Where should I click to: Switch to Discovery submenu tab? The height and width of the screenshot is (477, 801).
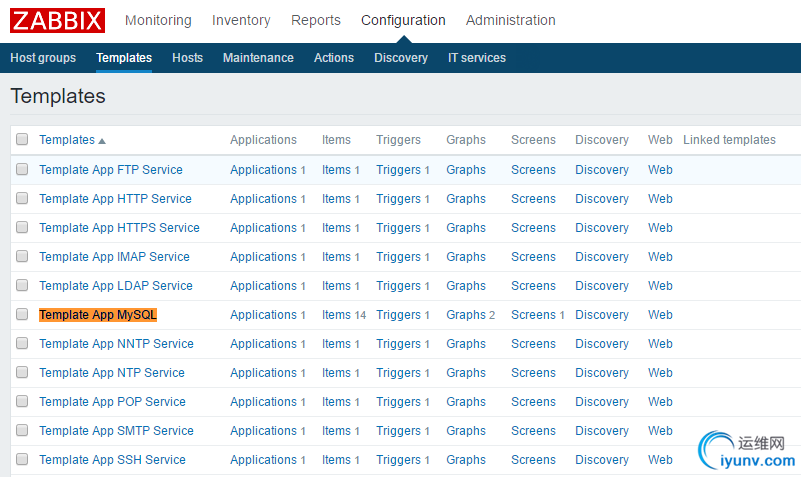pos(401,58)
